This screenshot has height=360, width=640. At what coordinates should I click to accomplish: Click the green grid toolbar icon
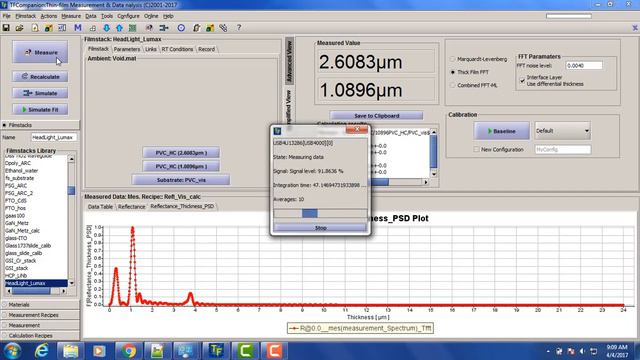132,28
